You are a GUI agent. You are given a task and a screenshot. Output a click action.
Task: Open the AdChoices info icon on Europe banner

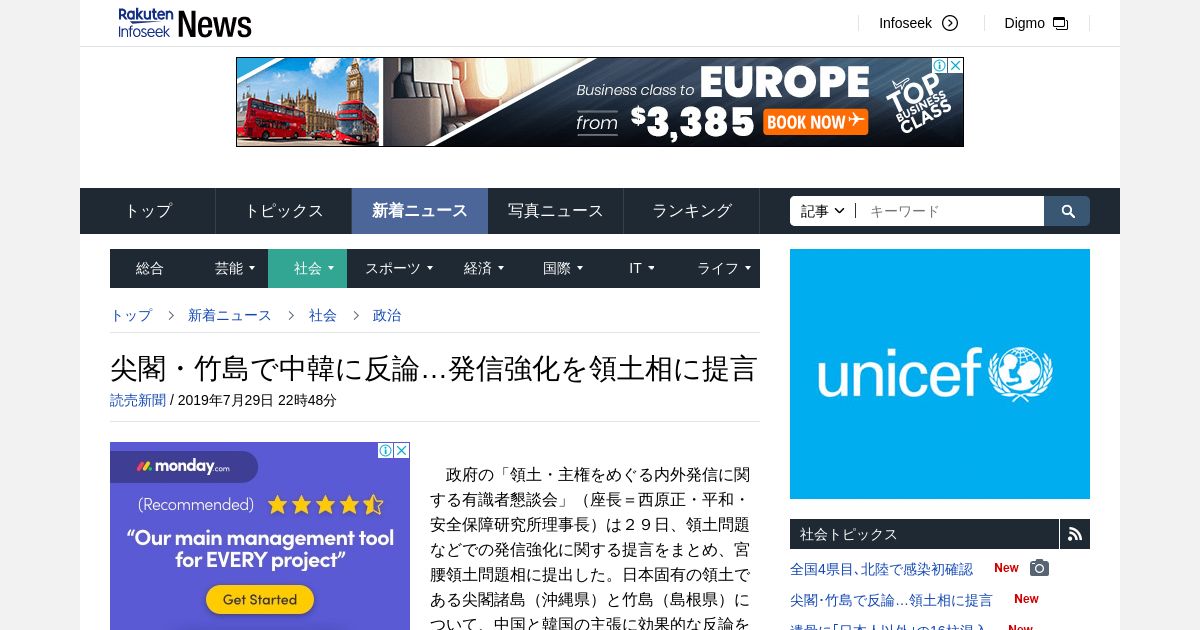tap(939, 65)
